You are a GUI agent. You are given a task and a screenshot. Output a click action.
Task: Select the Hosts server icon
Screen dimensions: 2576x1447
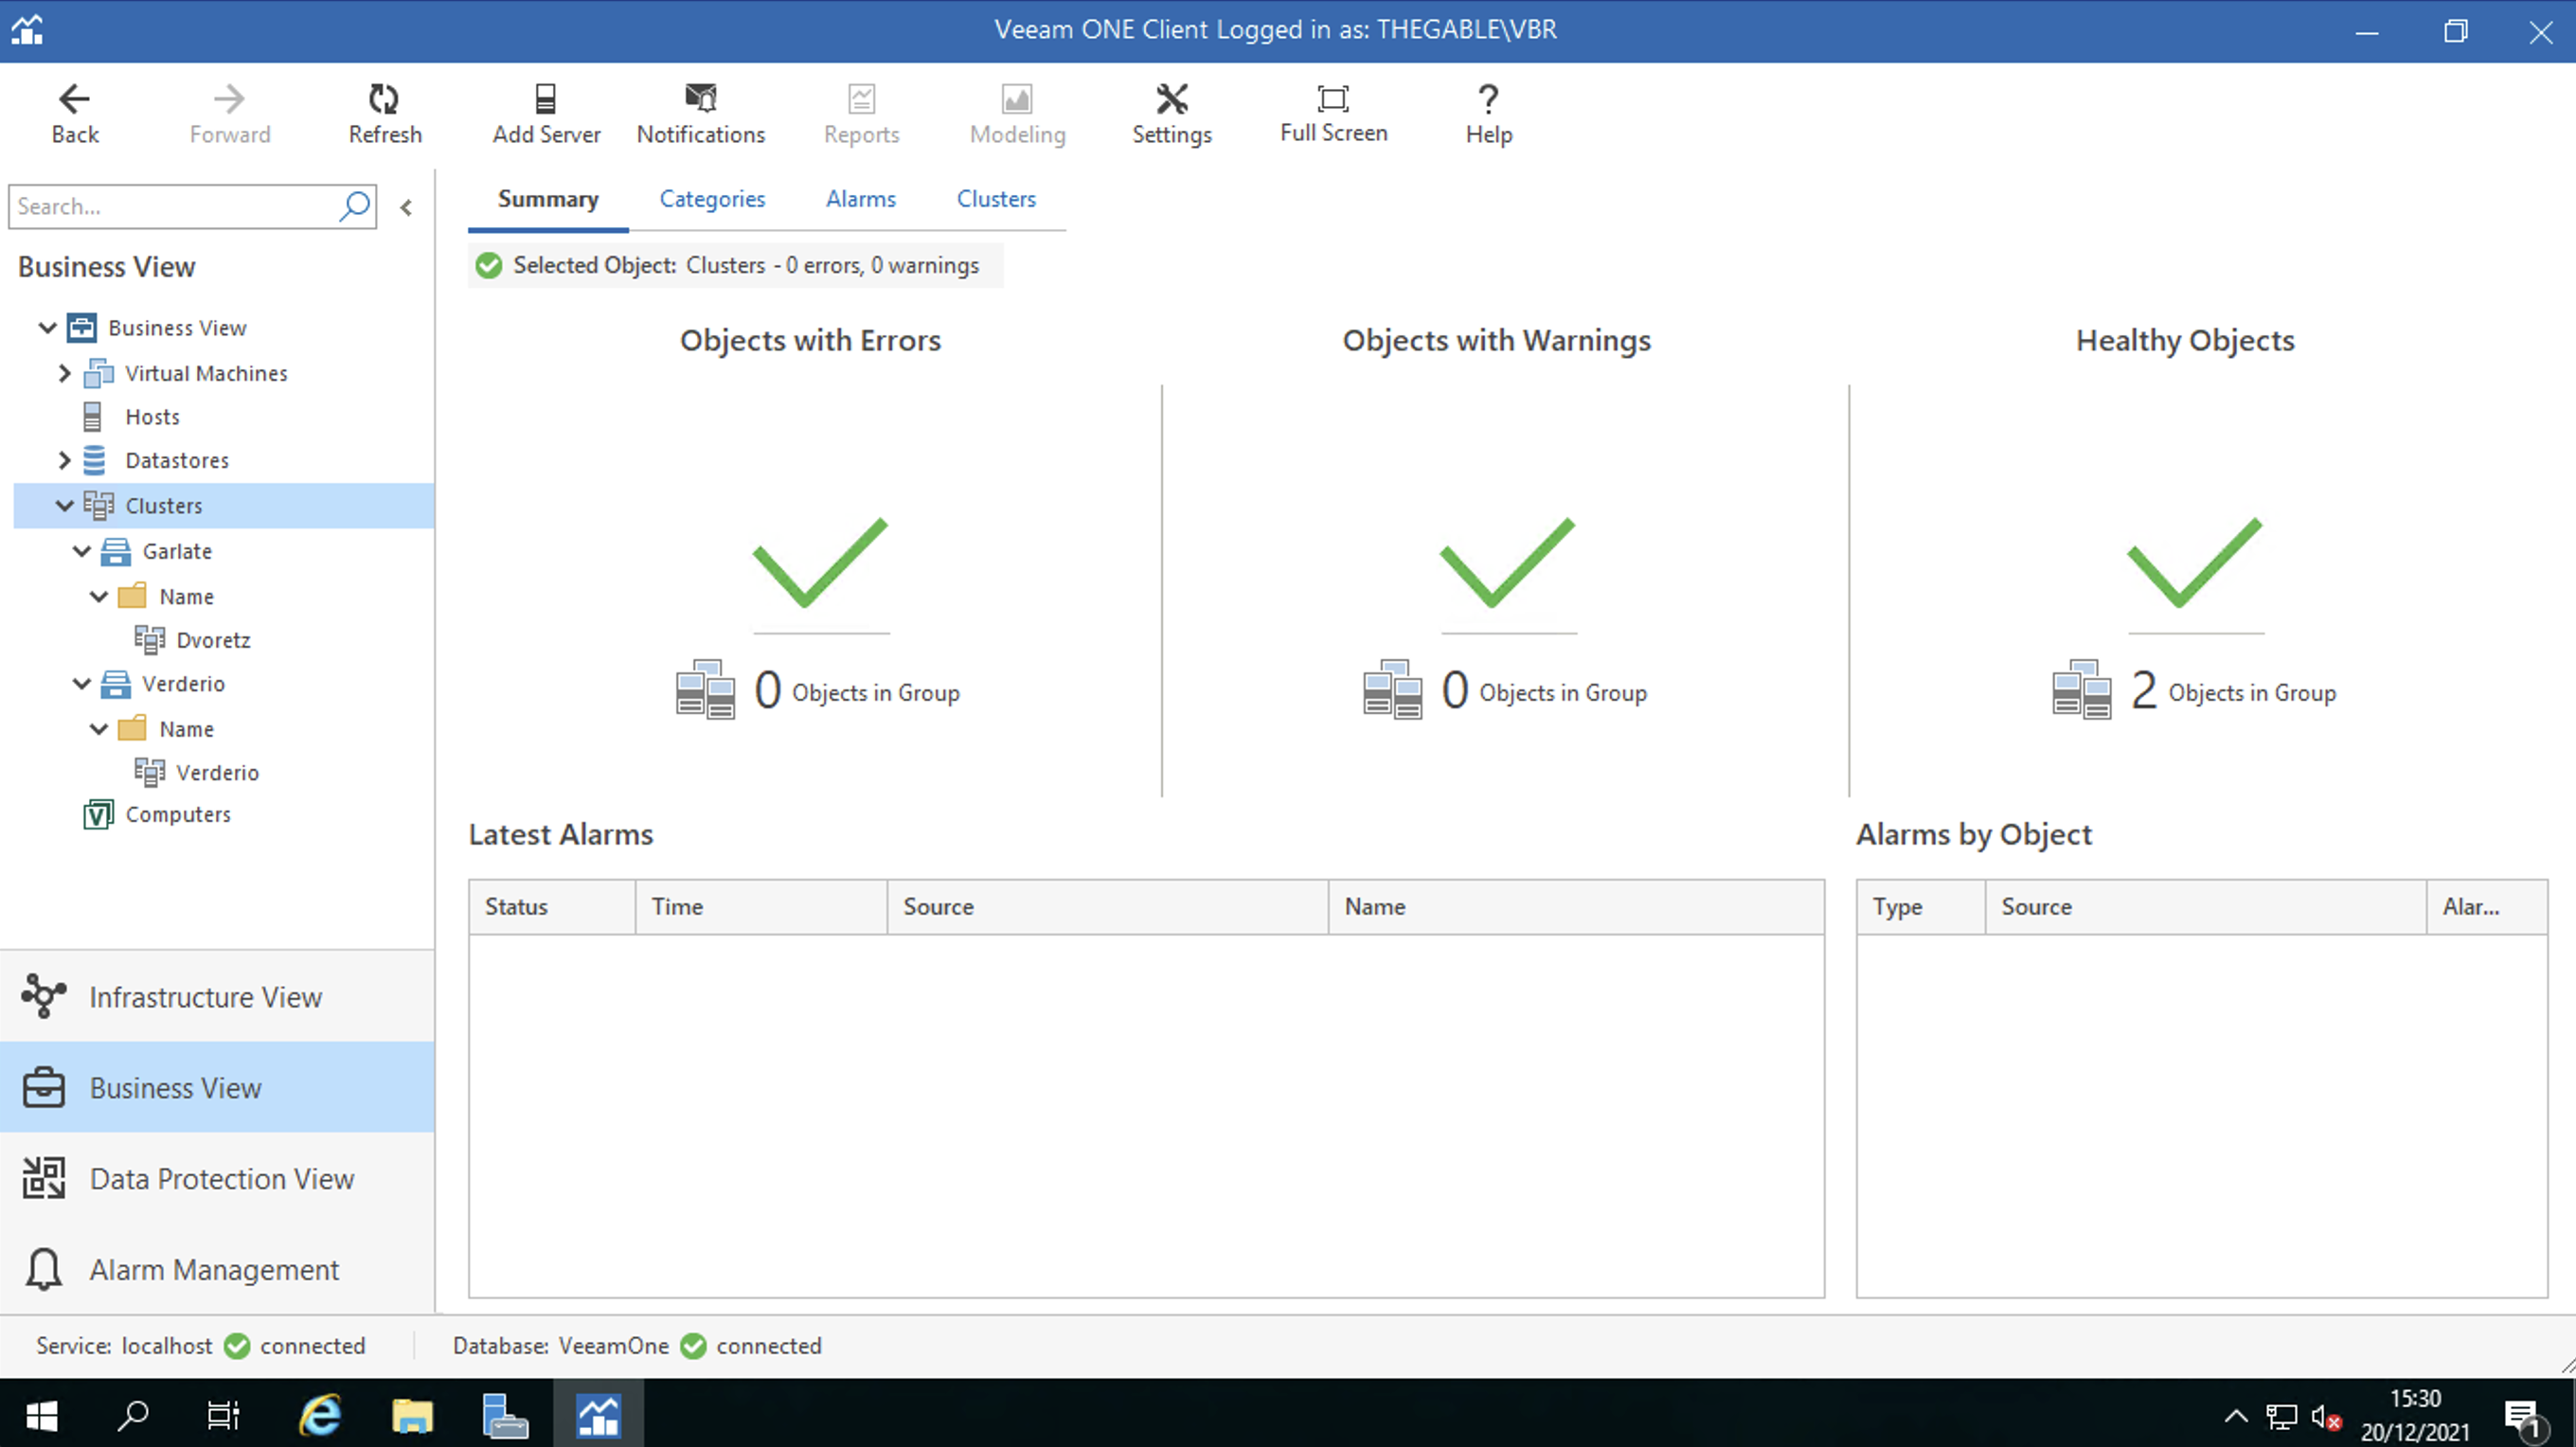92,417
